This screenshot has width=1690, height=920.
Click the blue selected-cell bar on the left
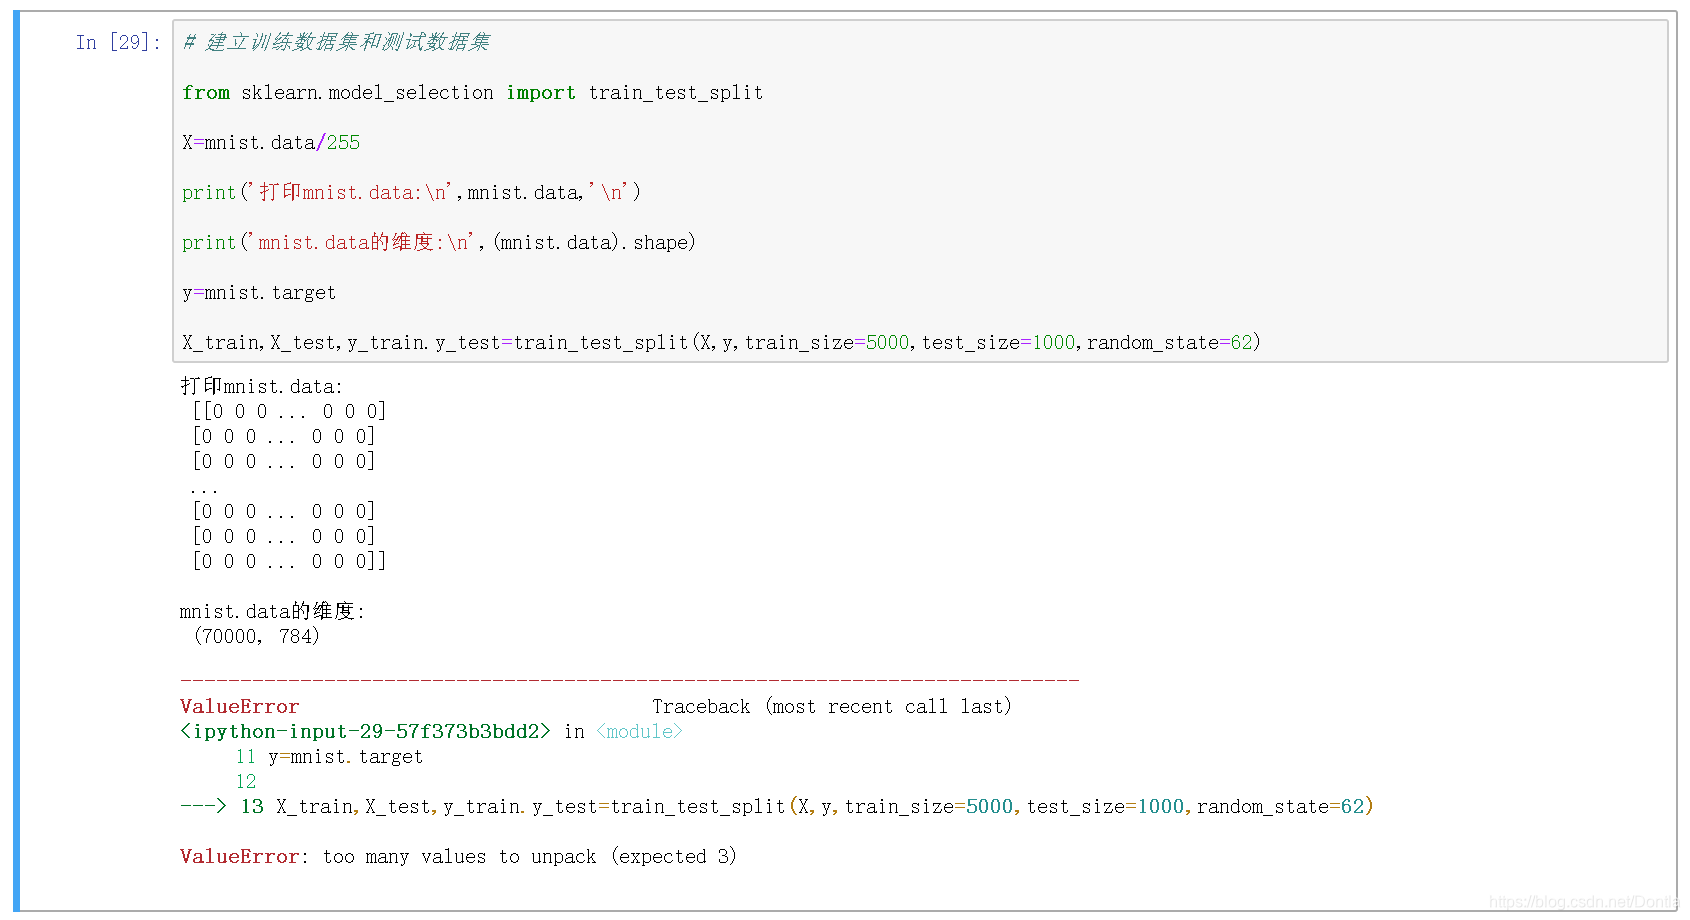pos(16,461)
